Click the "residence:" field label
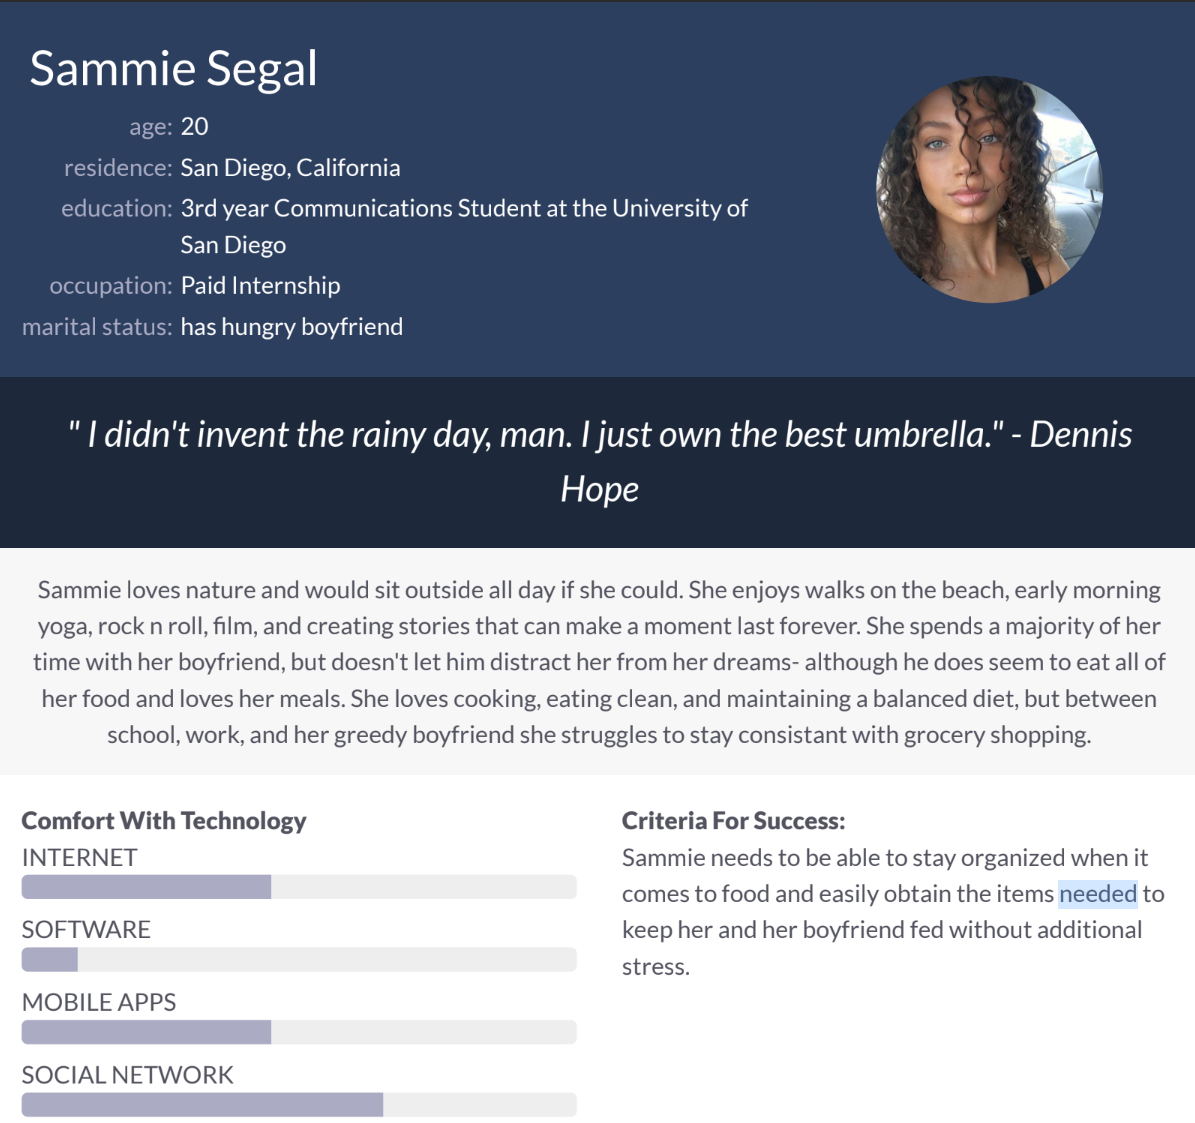The width and height of the screenshot is (1195, 1123). 118,168
